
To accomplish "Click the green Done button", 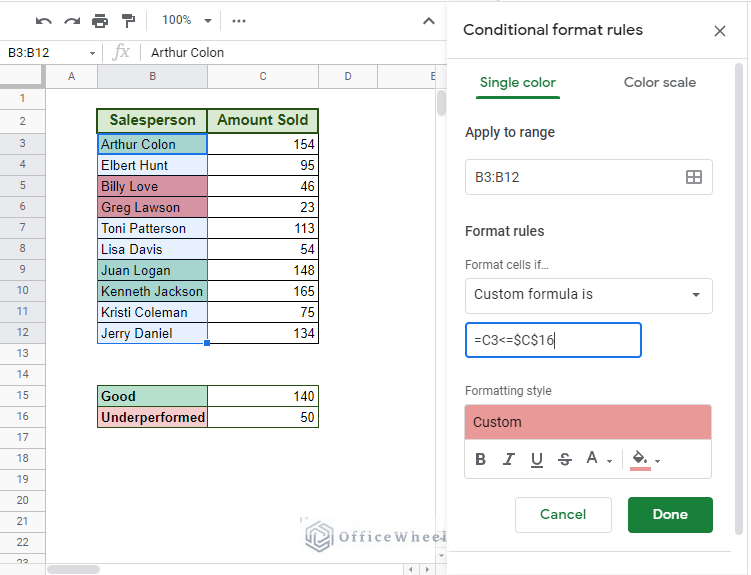I will (669, 514).
